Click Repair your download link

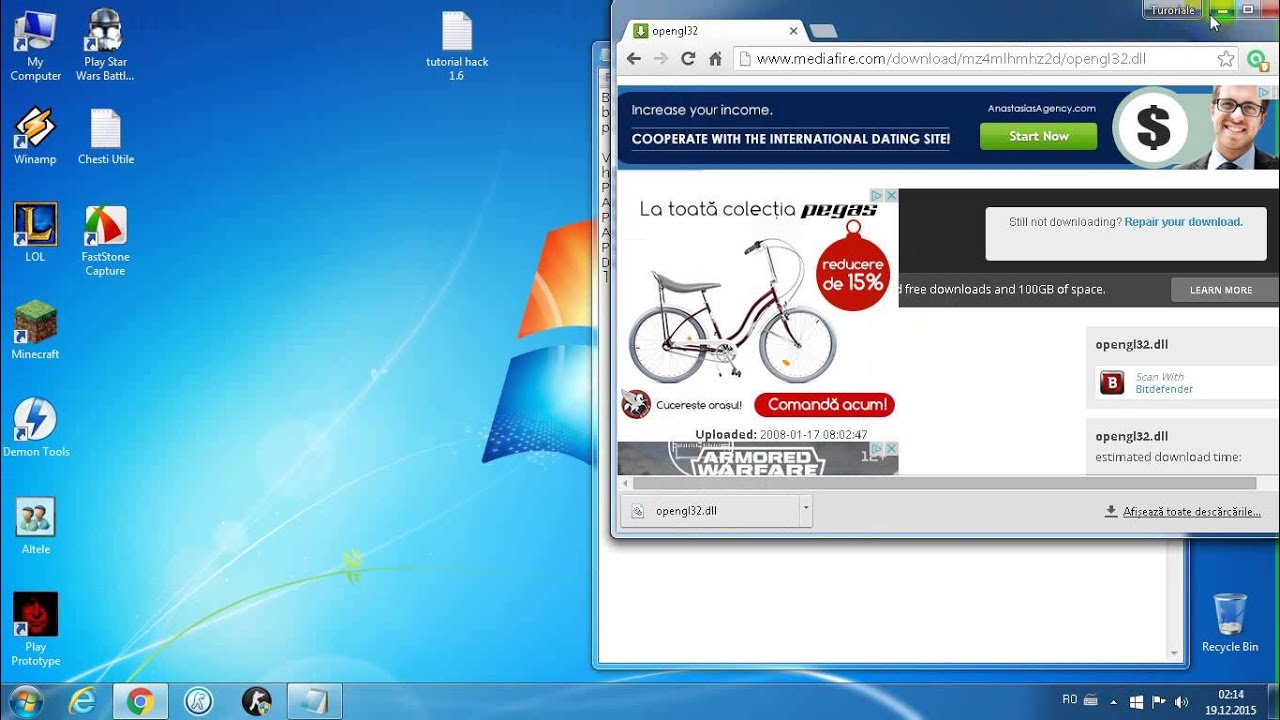pos(1183,222)
